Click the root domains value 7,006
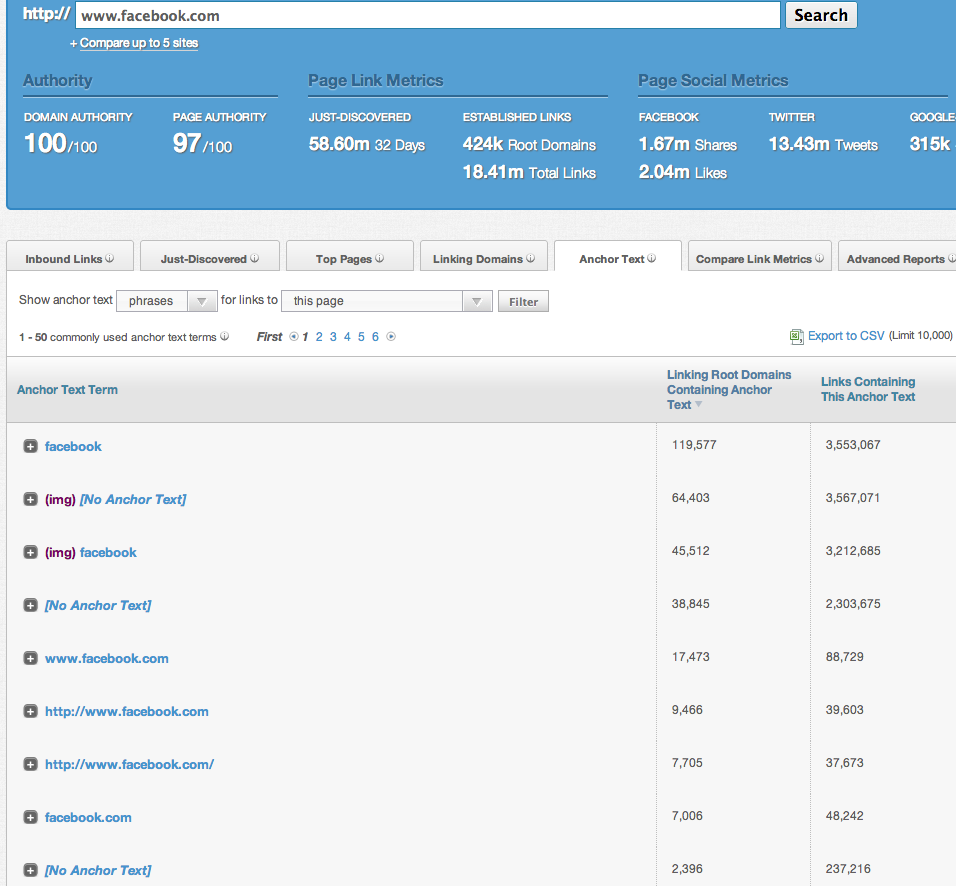 coord(687,816)
